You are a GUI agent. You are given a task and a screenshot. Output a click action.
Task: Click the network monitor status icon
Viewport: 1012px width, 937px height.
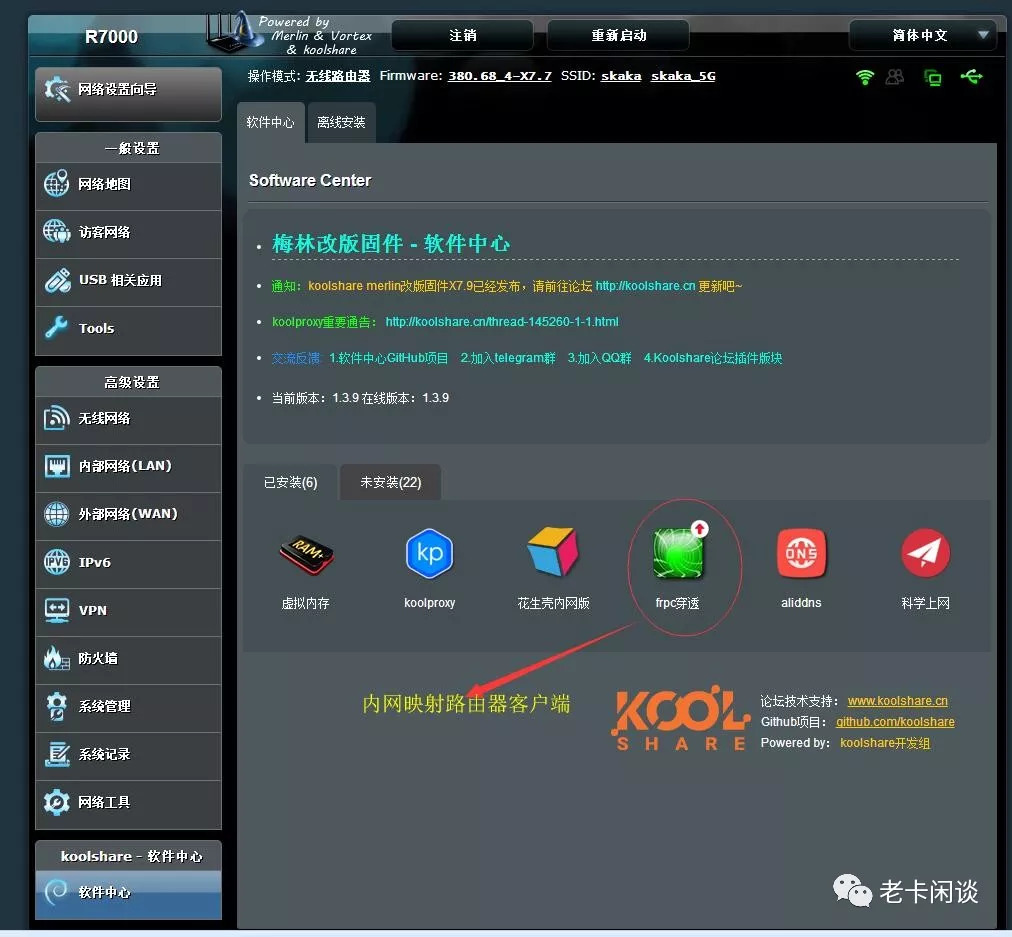(x=933, y=78)
